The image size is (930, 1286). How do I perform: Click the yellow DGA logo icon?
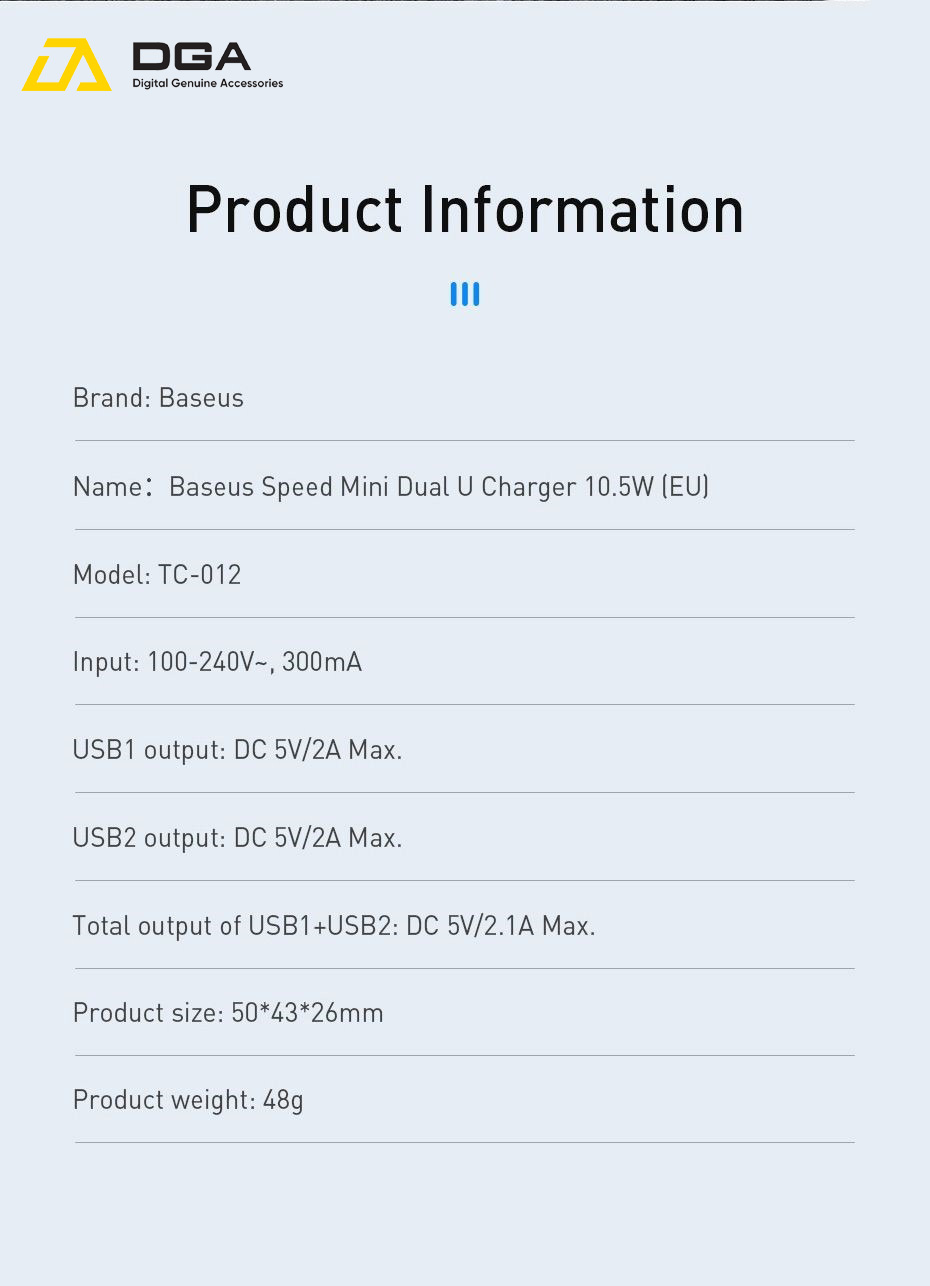click(67, 66)
